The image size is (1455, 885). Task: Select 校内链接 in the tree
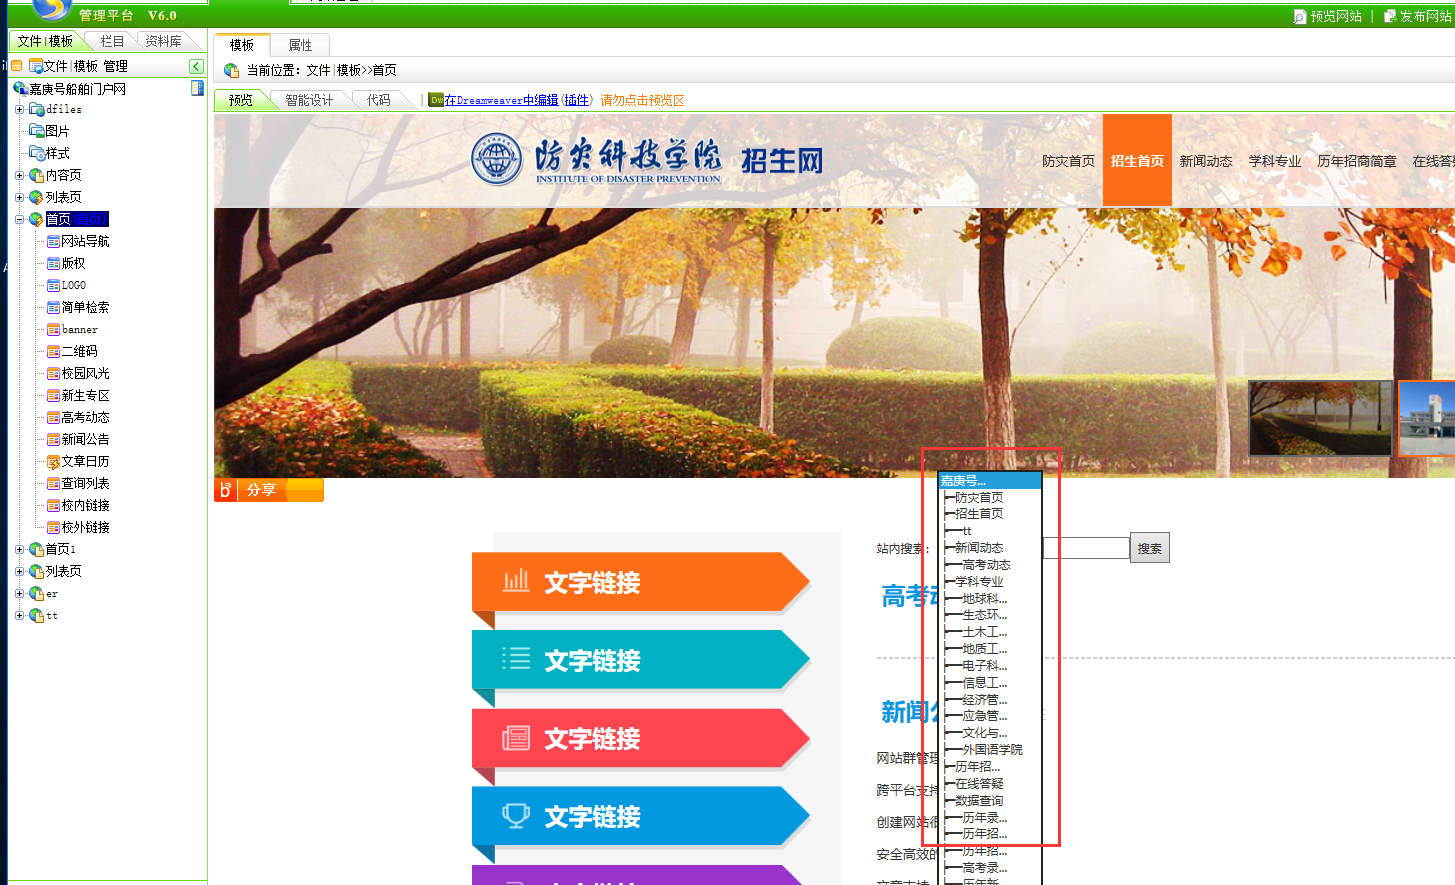[85, 505]
